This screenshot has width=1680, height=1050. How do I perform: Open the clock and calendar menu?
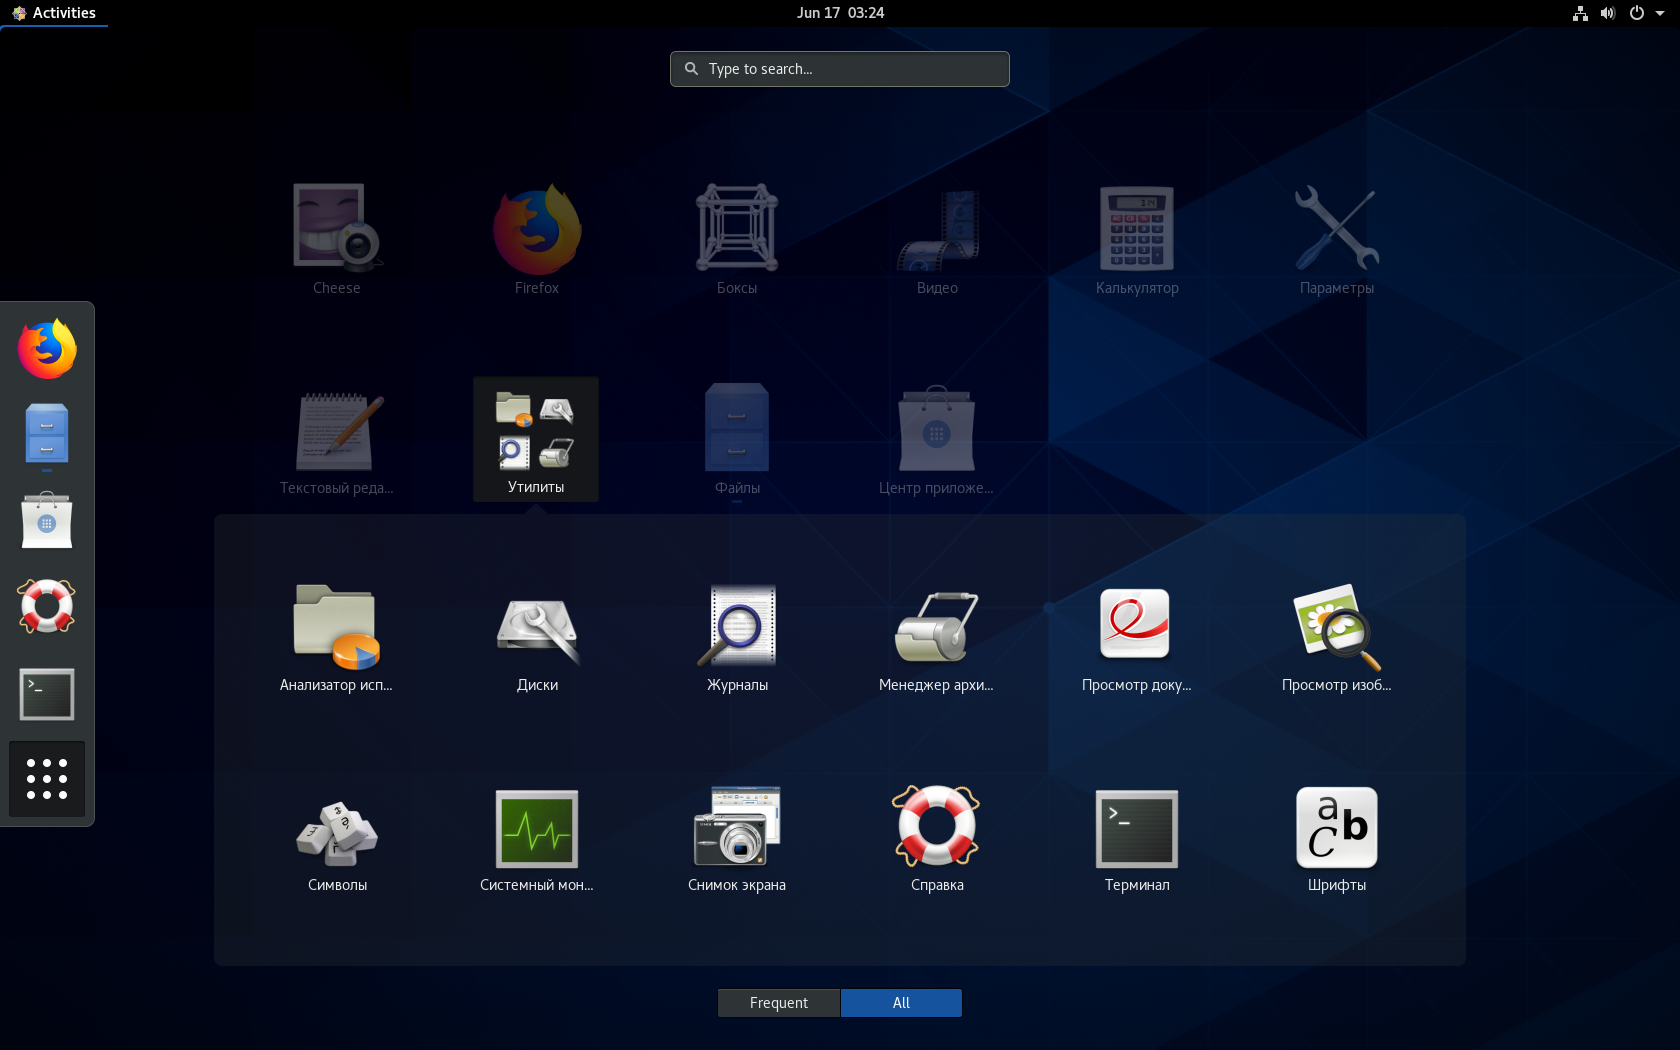[x=840, y=13]
